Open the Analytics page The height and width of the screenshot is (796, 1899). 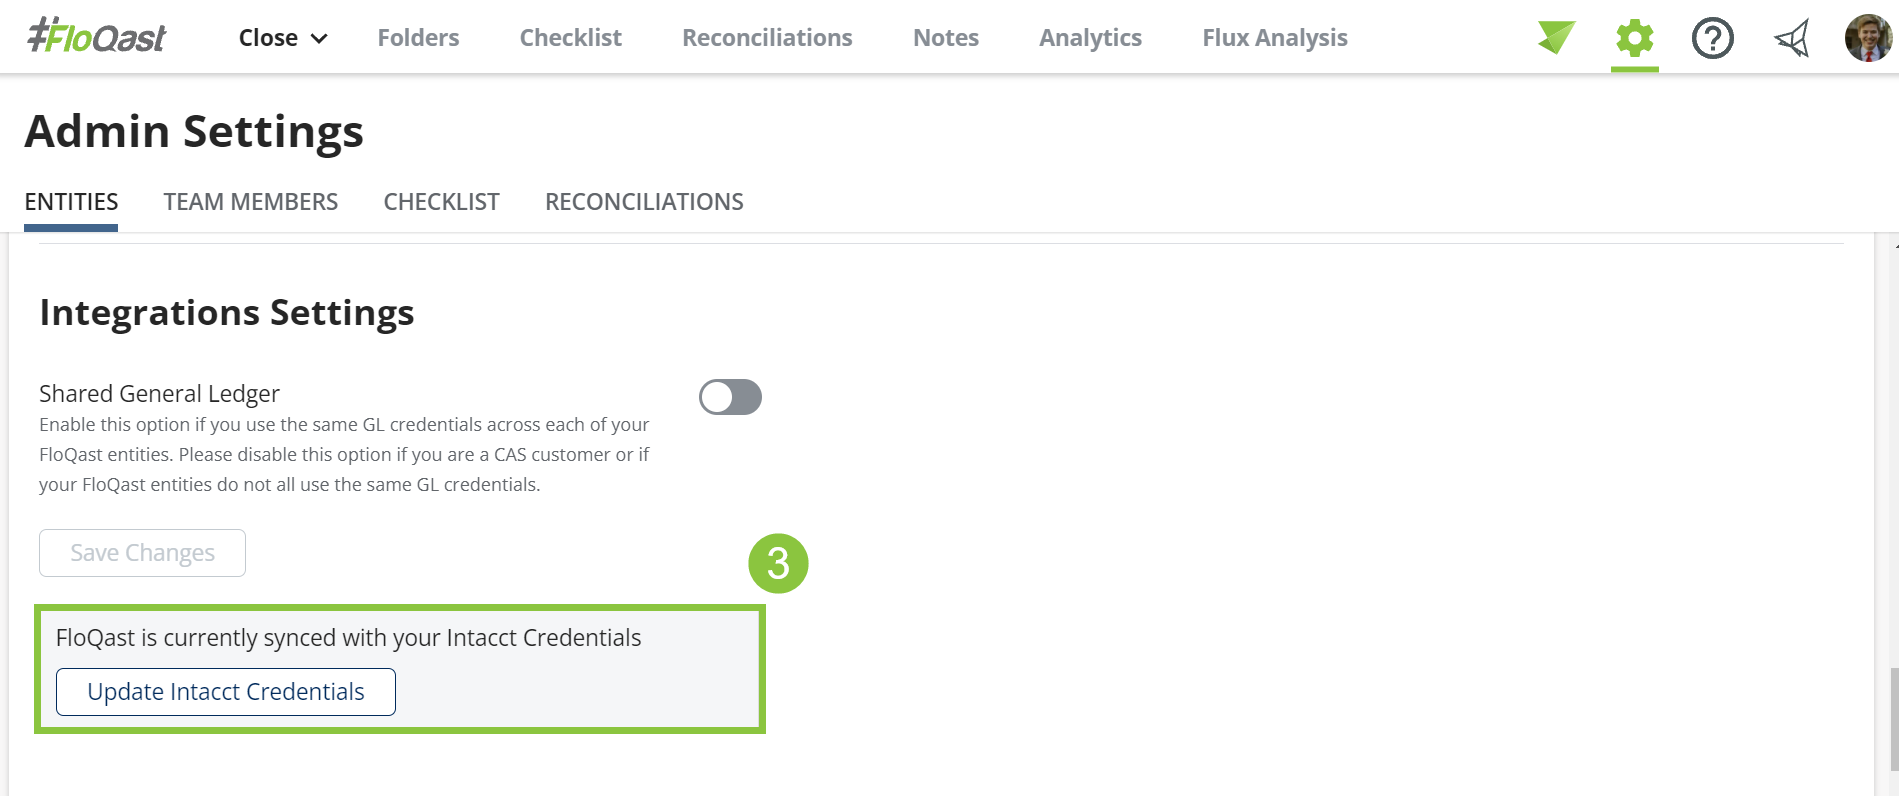[x=1090, y=38]
